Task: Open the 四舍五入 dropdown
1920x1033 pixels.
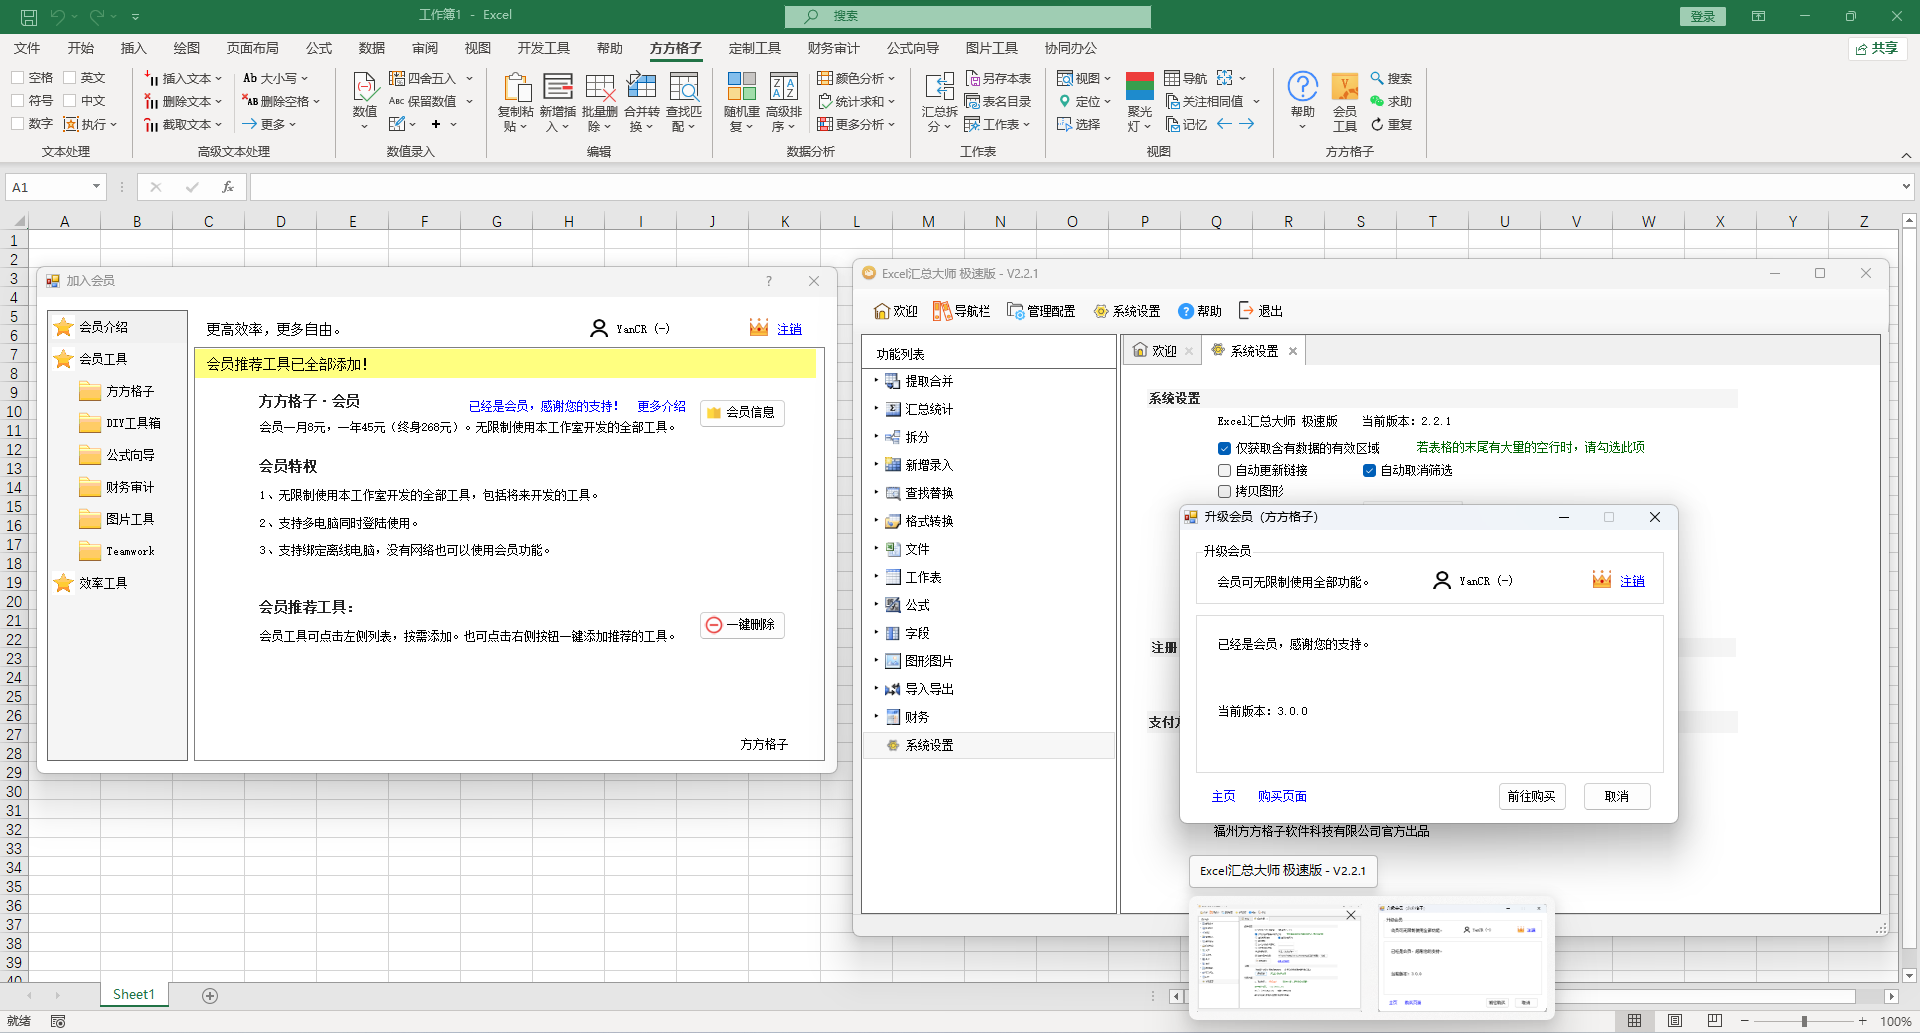Action: tap(431, 78)
